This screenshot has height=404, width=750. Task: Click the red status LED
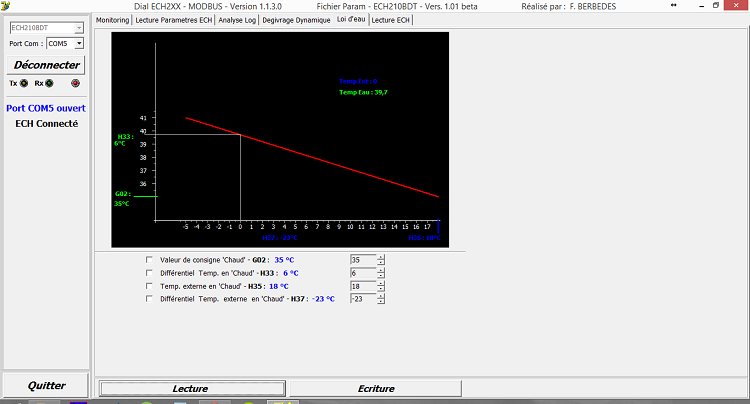coord(74,84)
